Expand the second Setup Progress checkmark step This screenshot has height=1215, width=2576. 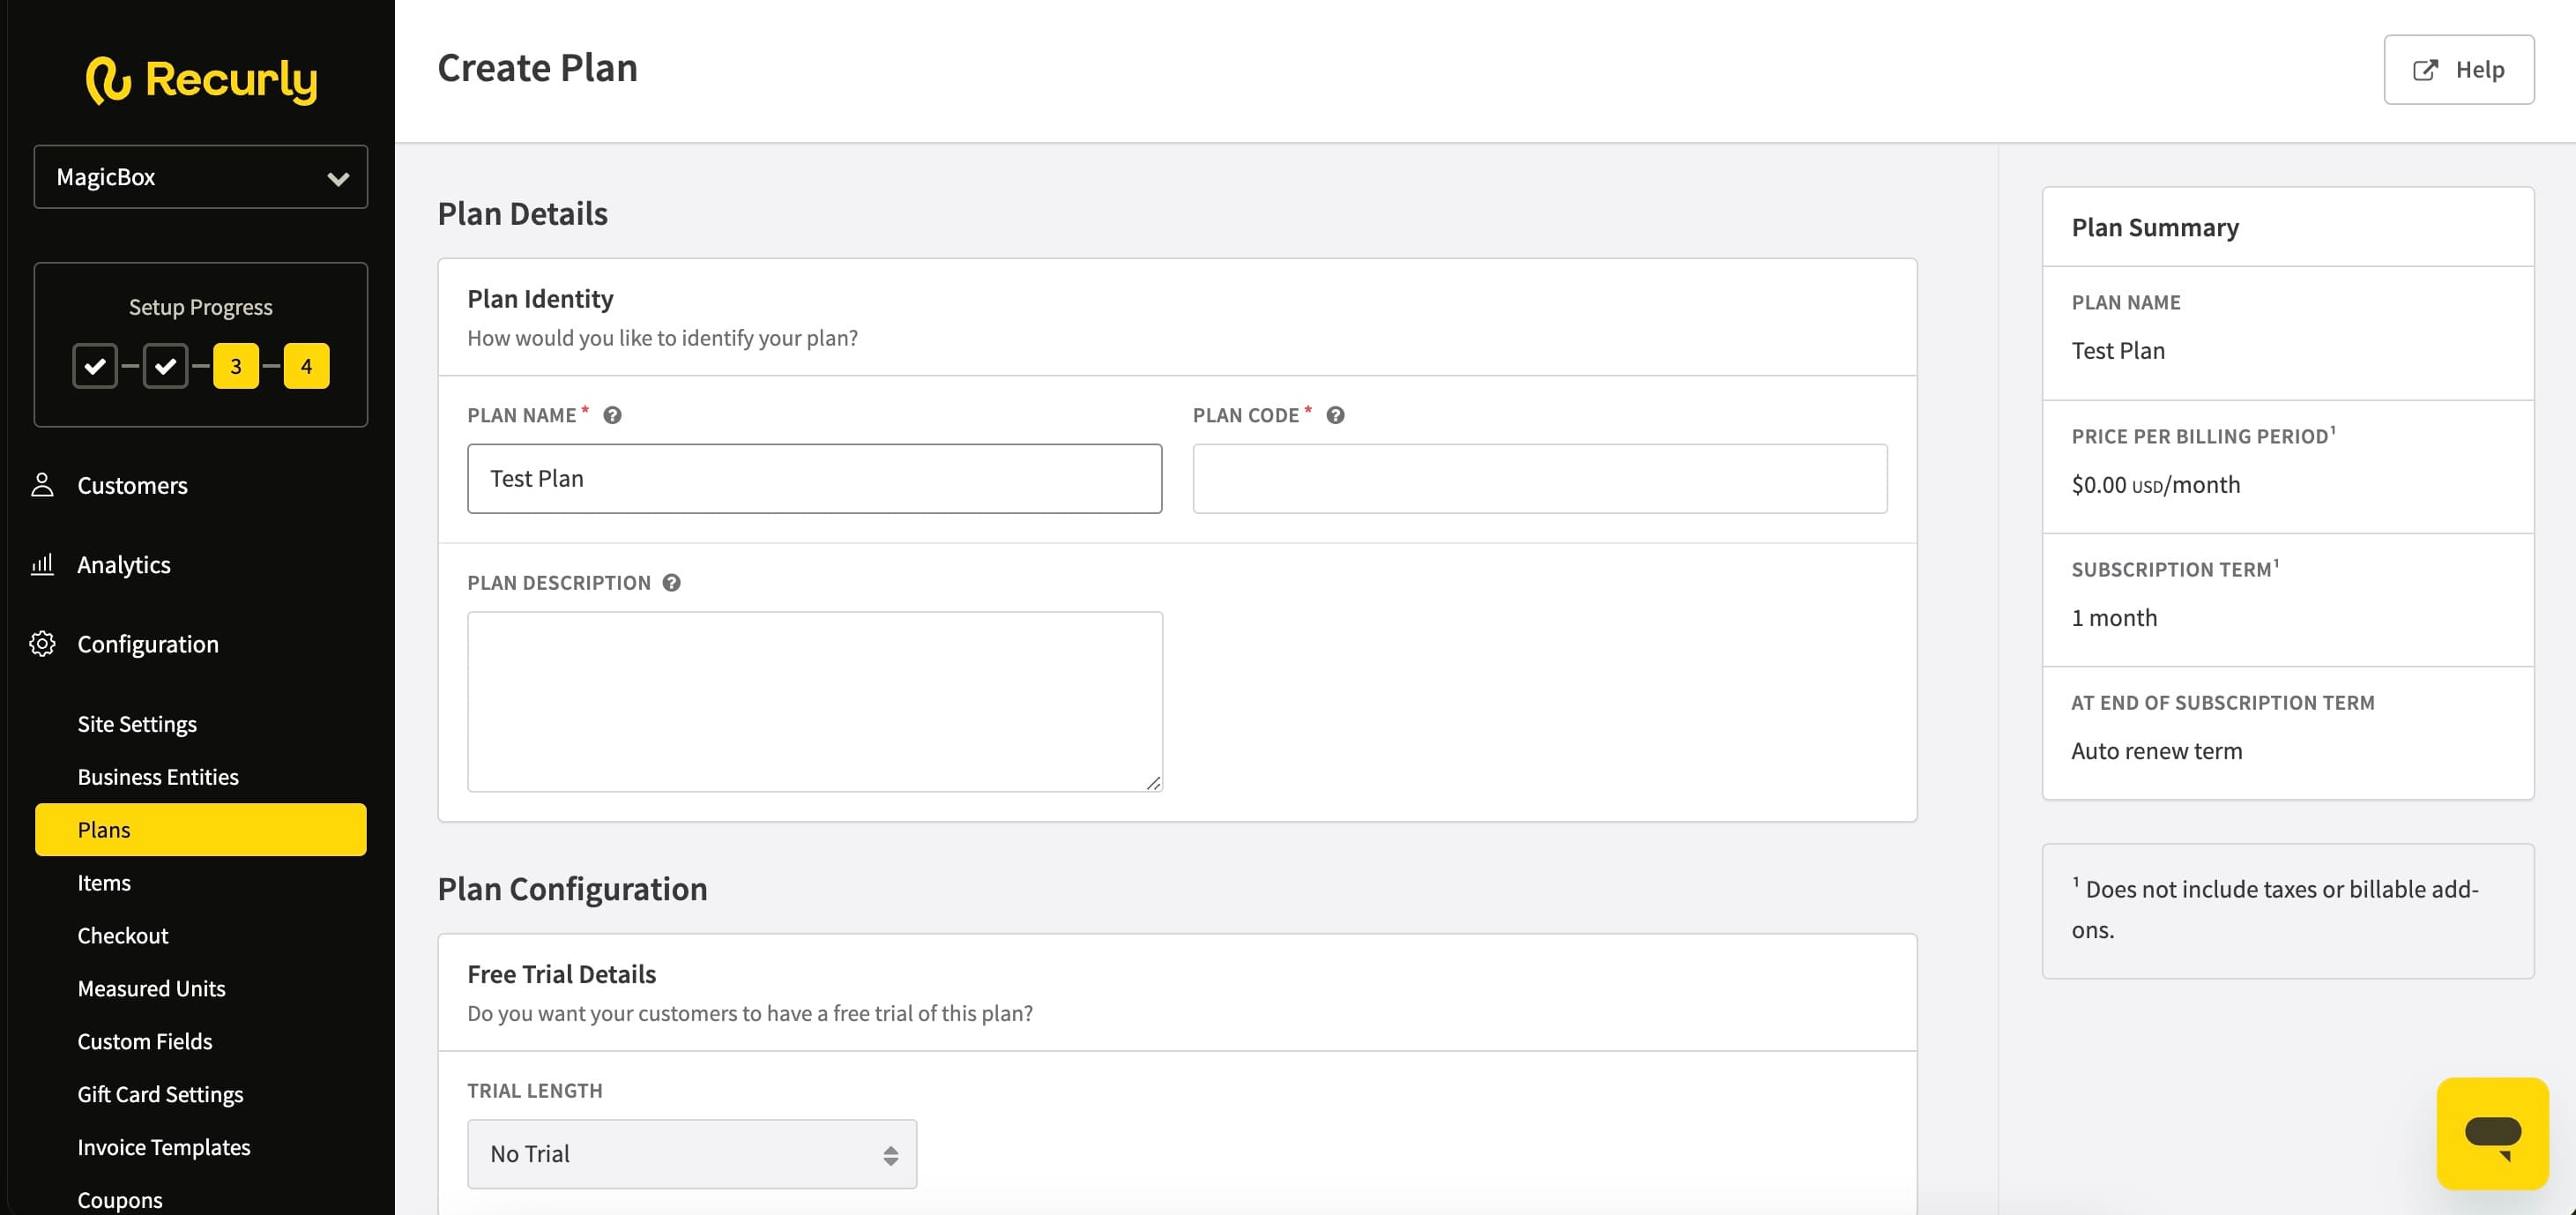[x=166, y=365]
